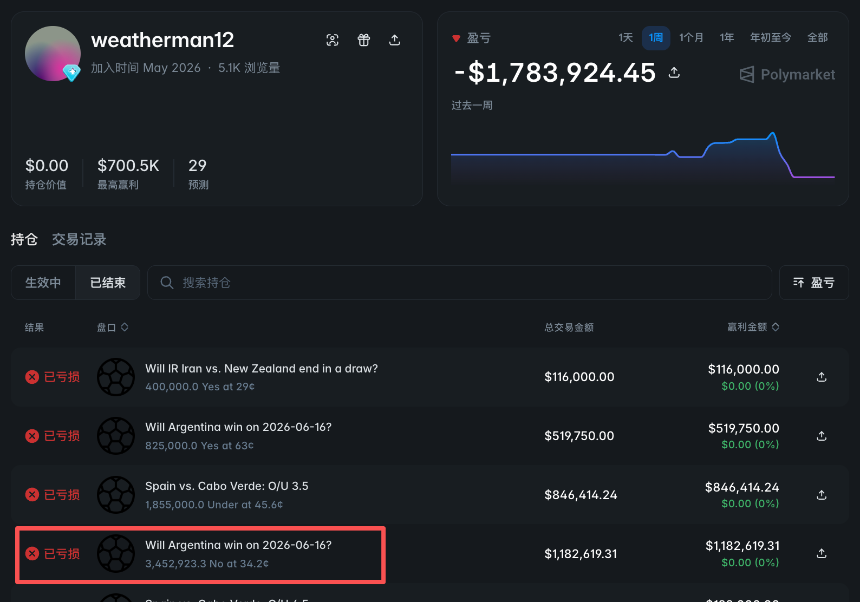The height and width of the screenshot is (602, 860).
Task: Share the Spain vs. Cabo Verde O/U 3.5 position
Action: point(821,495)
